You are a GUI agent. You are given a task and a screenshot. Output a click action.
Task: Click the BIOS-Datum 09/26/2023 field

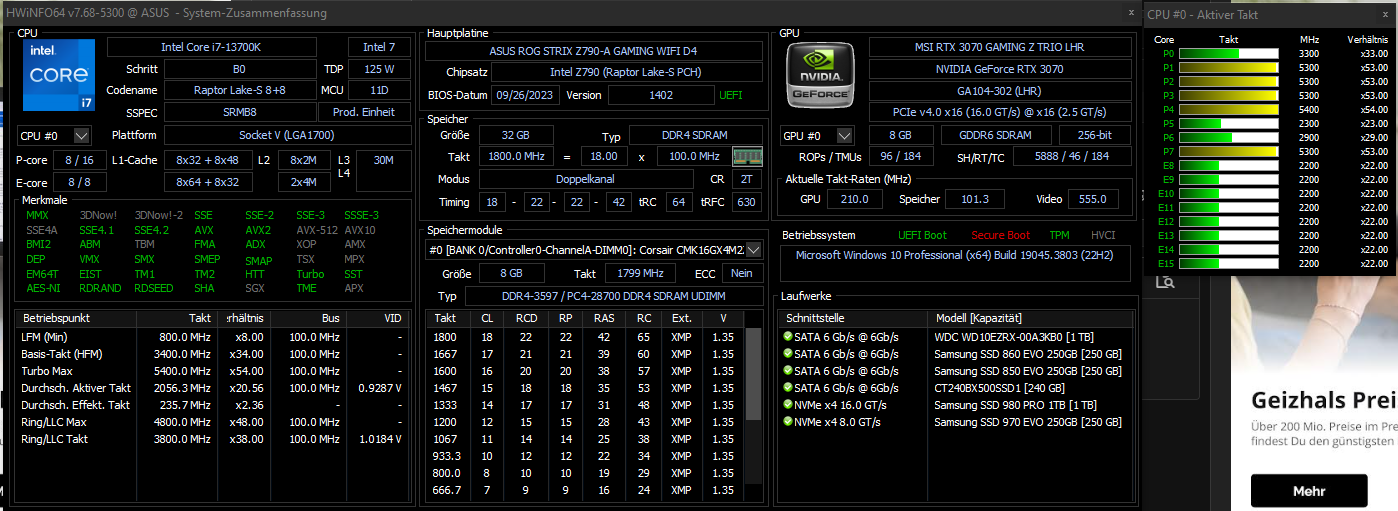tap(524, 95)
